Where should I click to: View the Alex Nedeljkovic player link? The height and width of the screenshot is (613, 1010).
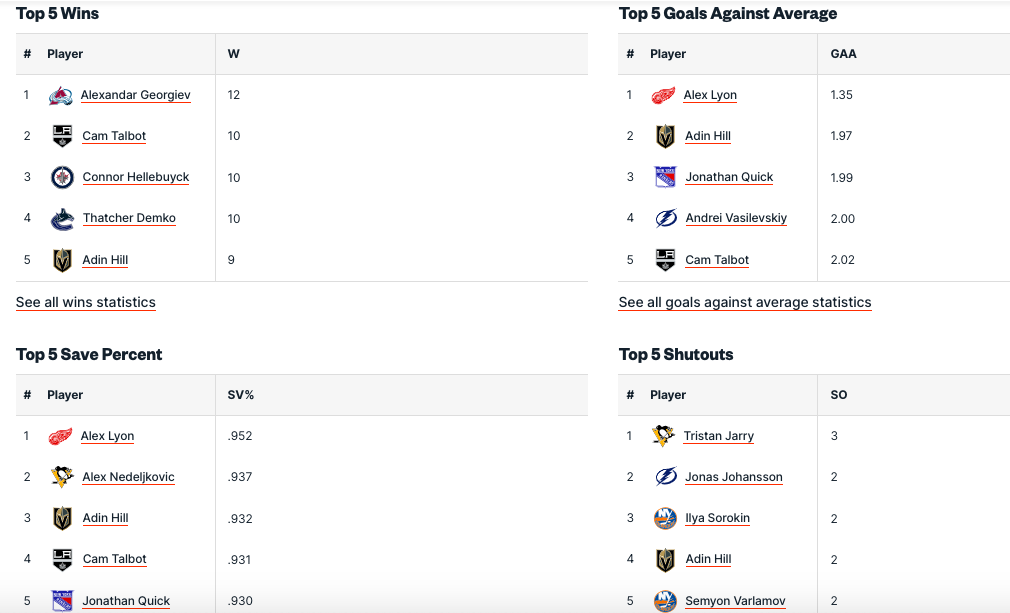(x=129, y=477)
